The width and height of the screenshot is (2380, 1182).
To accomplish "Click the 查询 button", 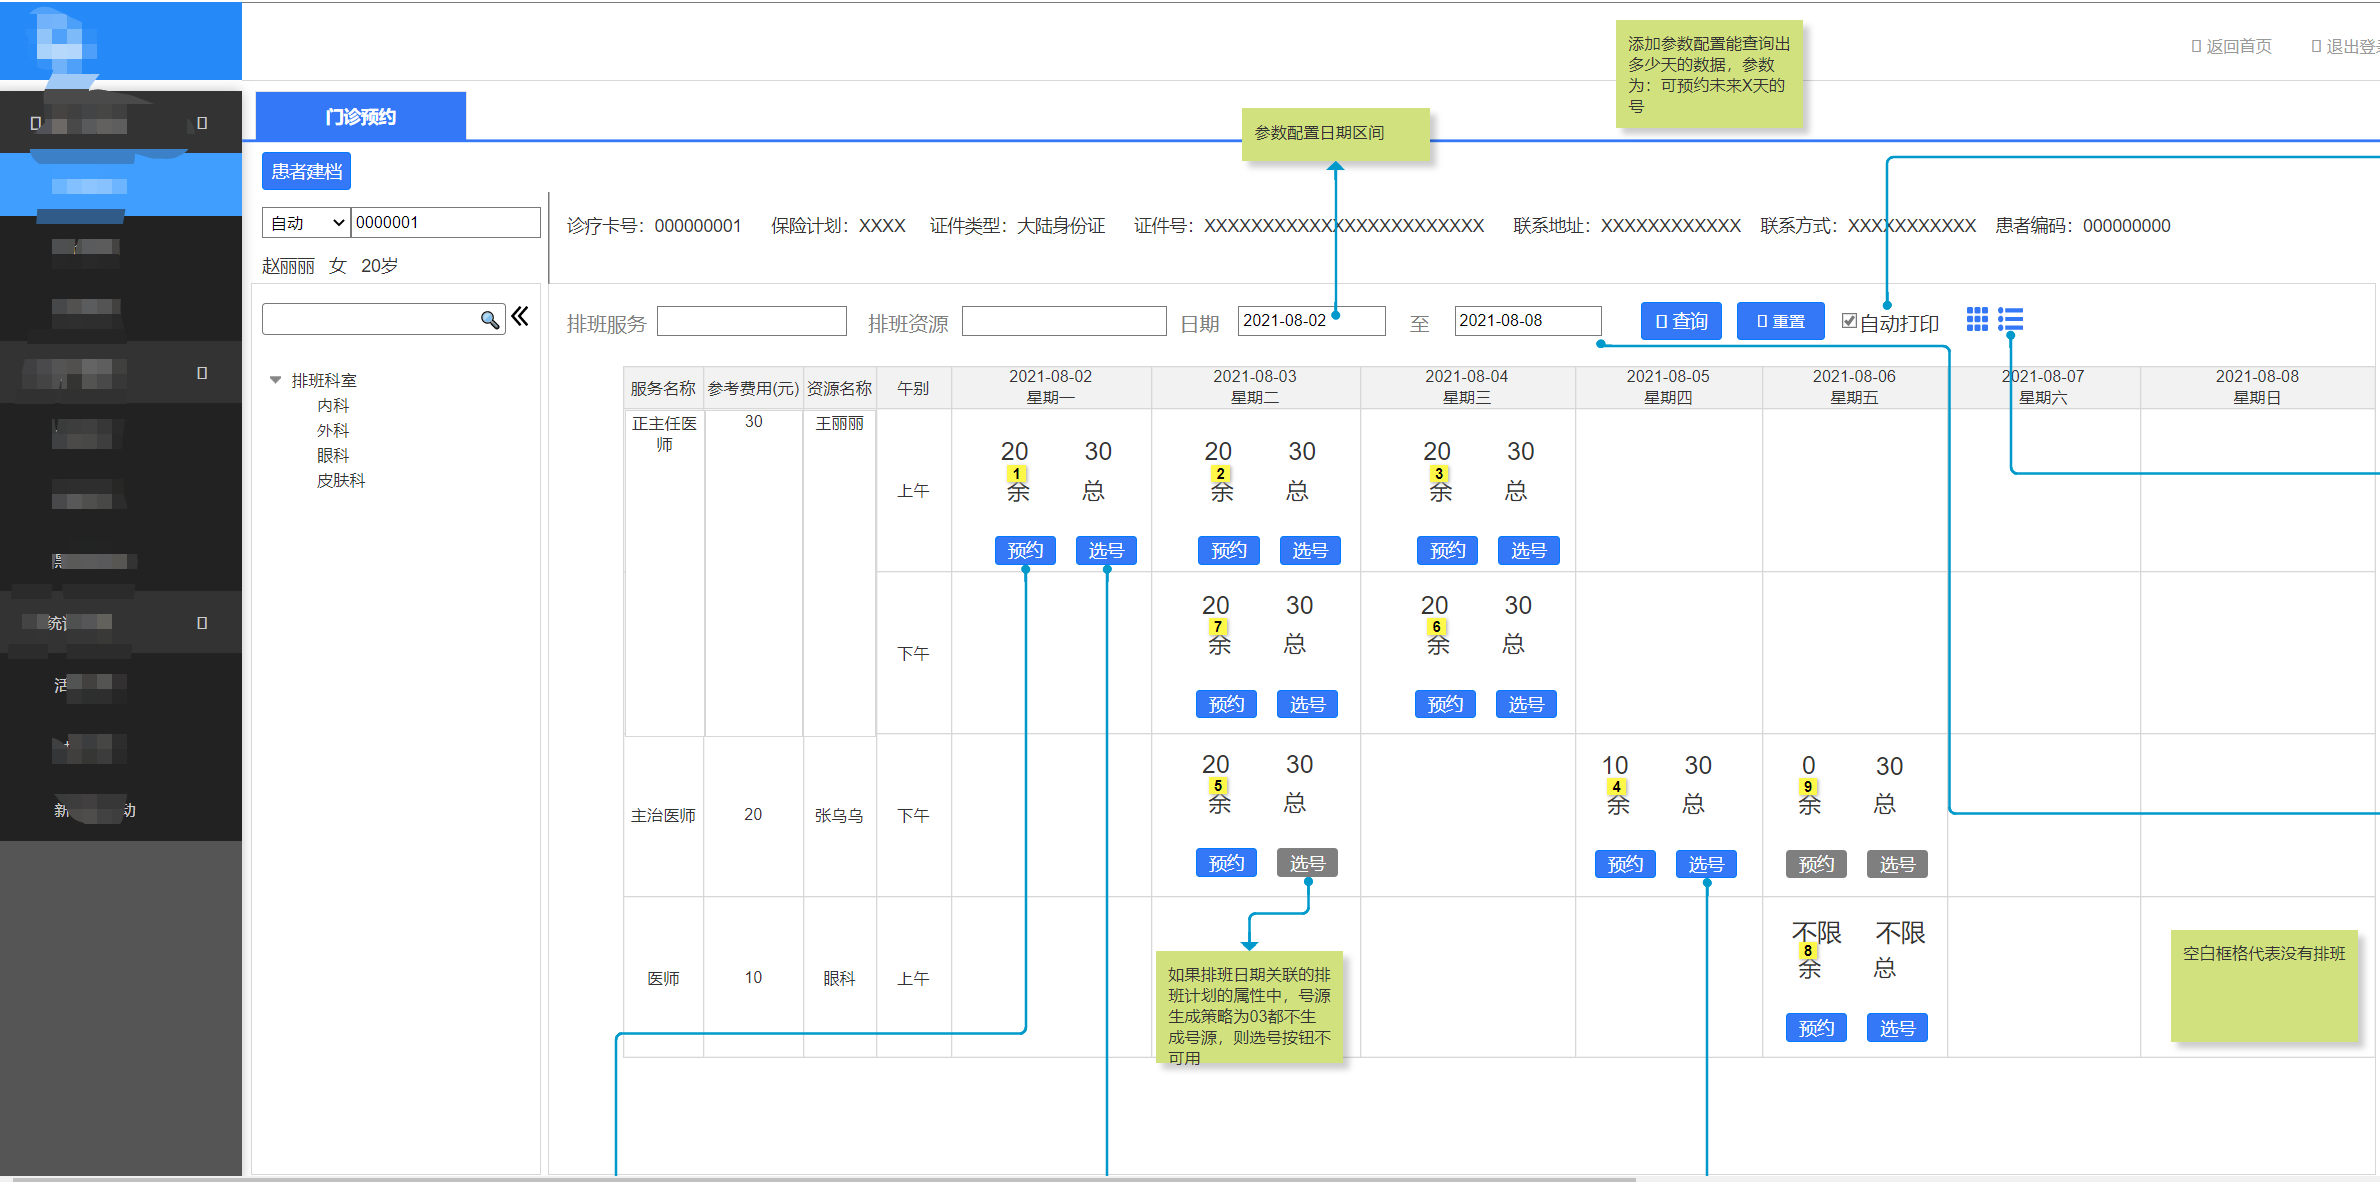I will tap(1681, 321).
